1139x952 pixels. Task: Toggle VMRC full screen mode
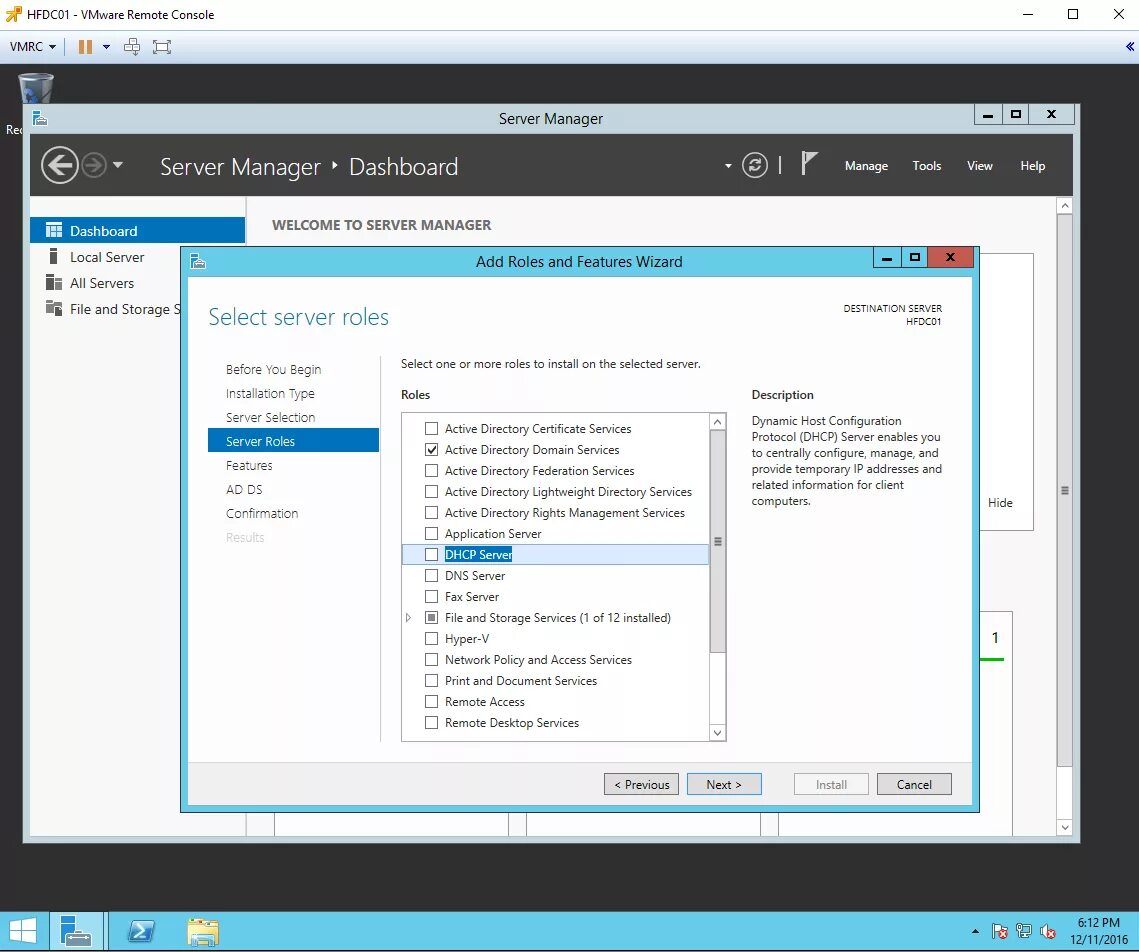coord(161,46)
